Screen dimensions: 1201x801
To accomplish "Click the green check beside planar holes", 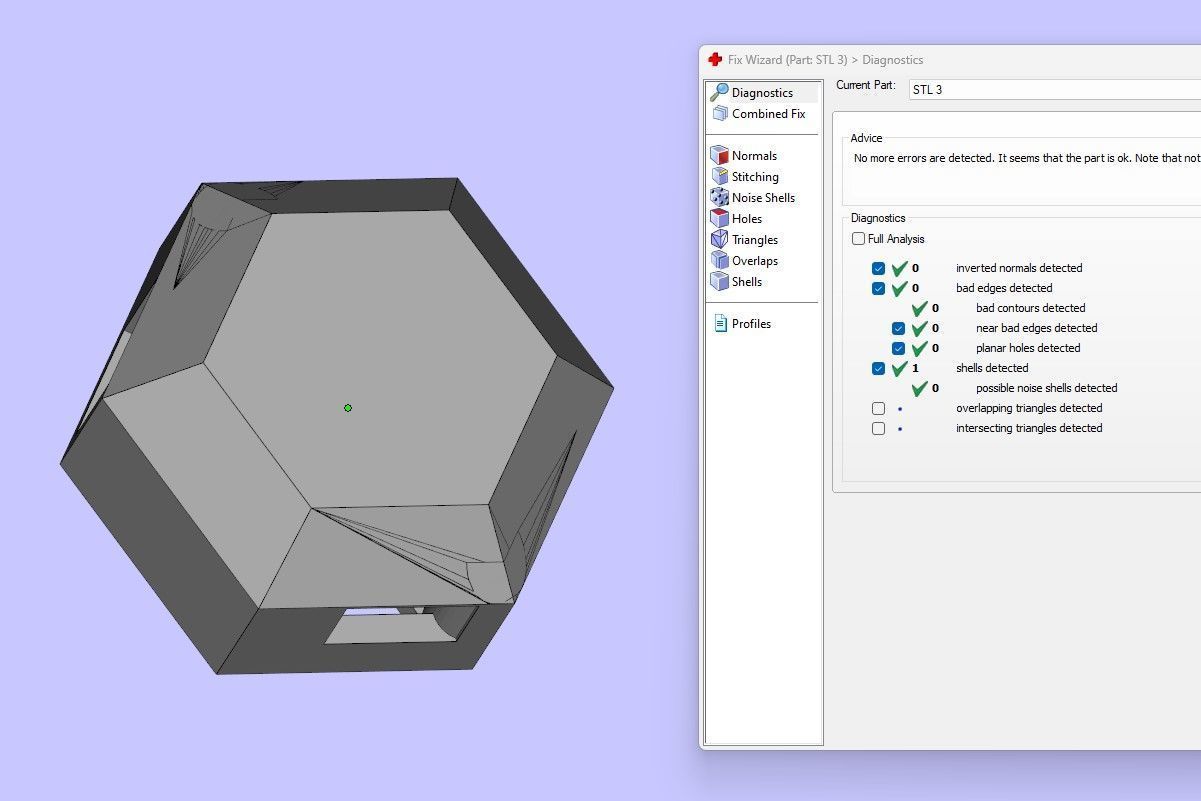I will (x=919, y=348).
